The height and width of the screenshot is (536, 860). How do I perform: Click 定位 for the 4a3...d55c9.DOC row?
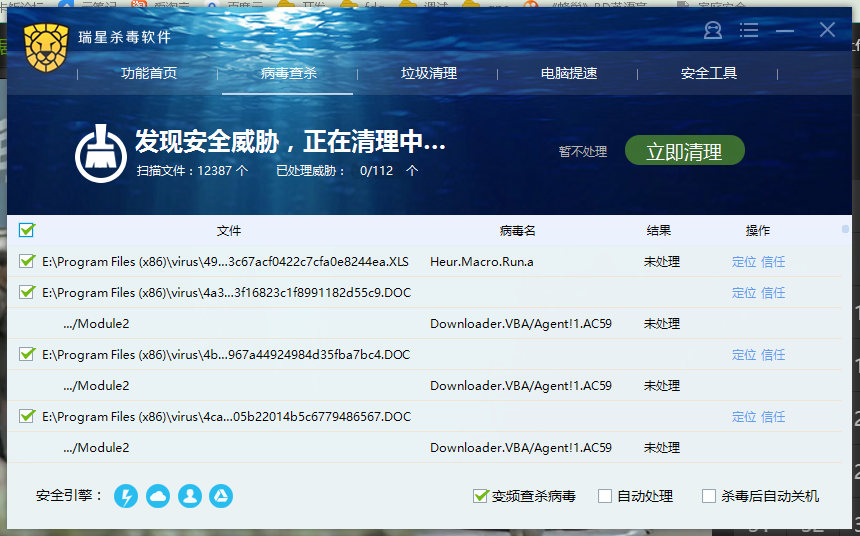pyautogui.click(x=744, y=292)
